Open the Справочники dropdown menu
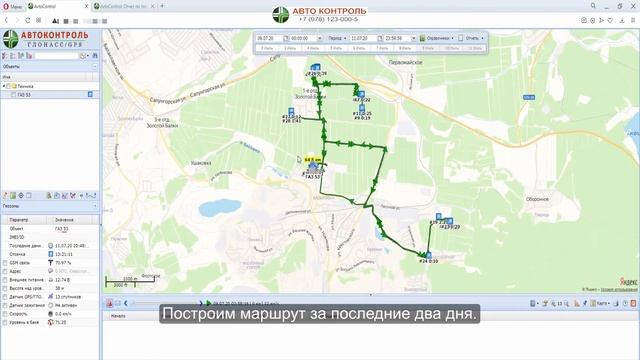The width and height of the screenshot is (640, 360). tap(437, 38)
